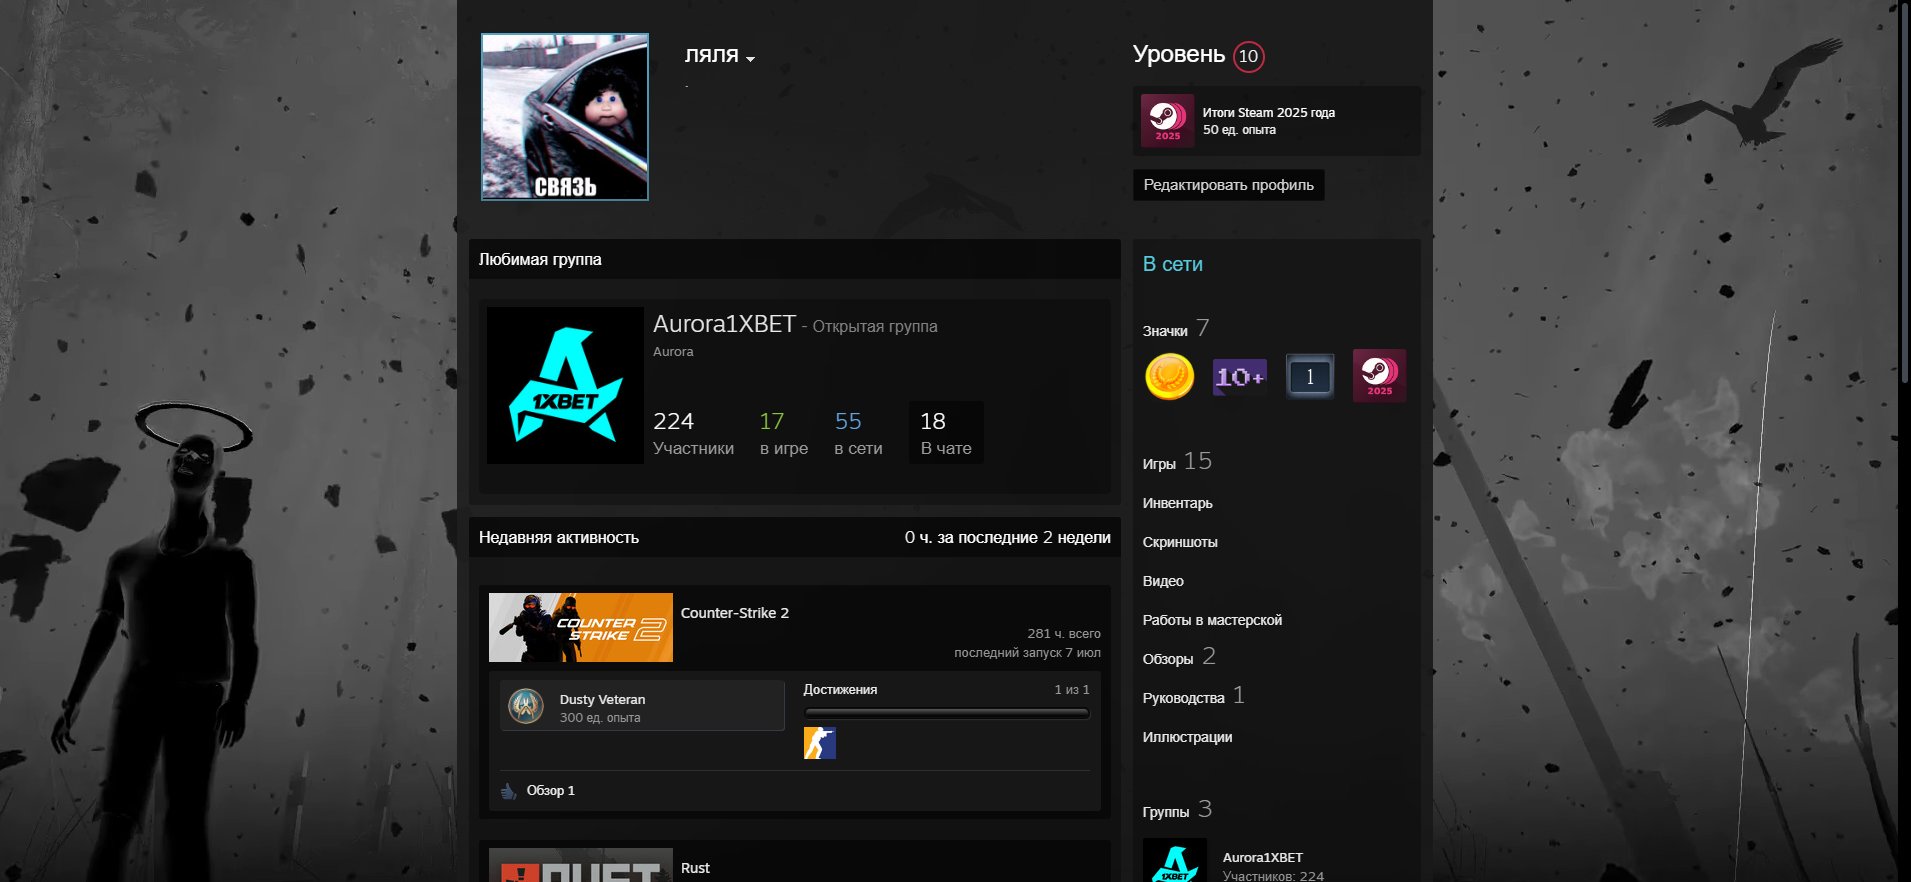The image size is (1911, 882).
Task: Click the Уровень level label
Action: pyautogui.click(x=1178, y=54)
